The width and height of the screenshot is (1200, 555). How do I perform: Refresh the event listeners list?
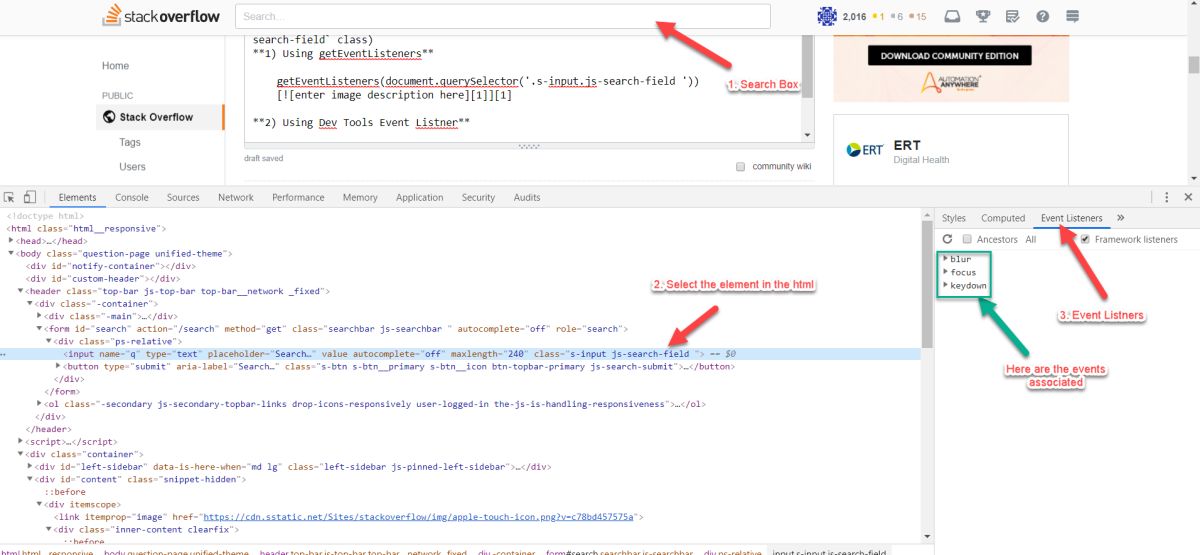947,239
